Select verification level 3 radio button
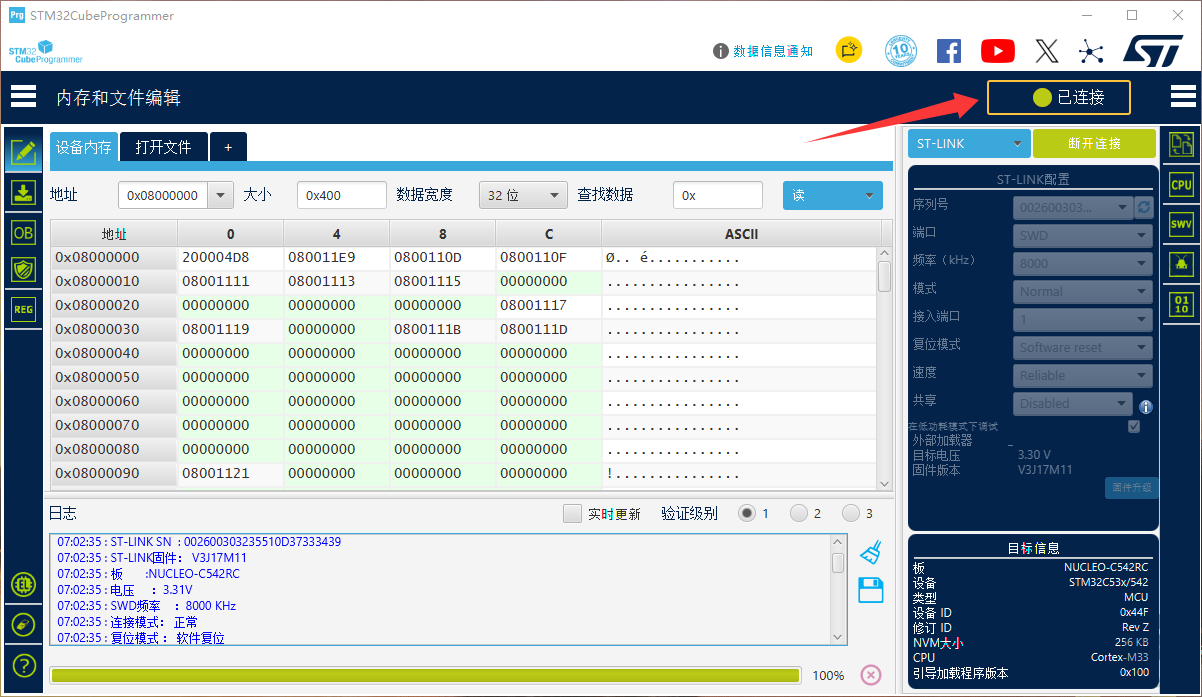The height and width of the screenshot is (697, 1202). [x=851, y=513]
